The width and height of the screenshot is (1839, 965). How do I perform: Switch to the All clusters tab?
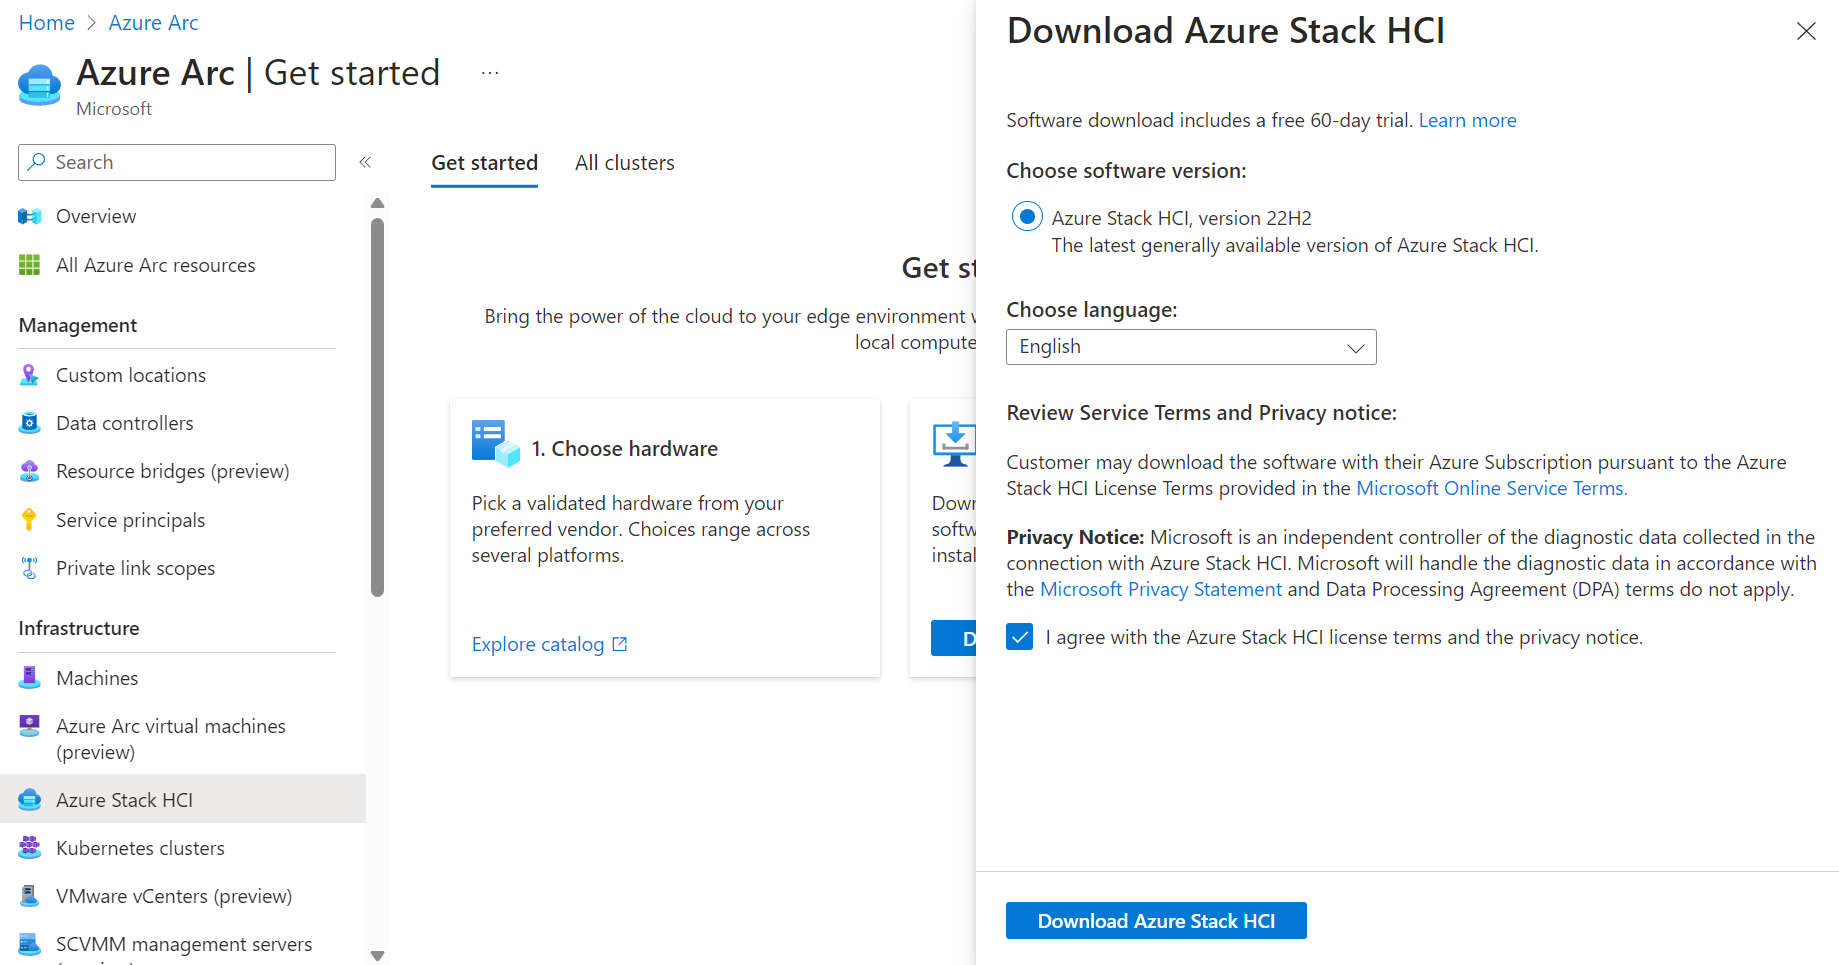[x=625, y=163]
